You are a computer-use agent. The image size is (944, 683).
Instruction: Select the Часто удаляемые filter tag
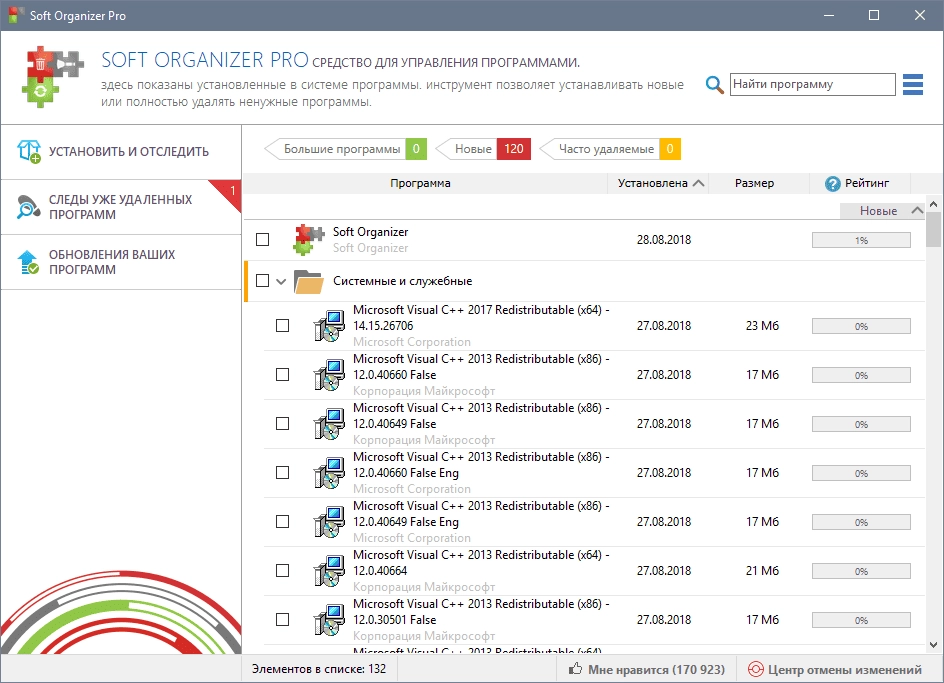point(610,149)
